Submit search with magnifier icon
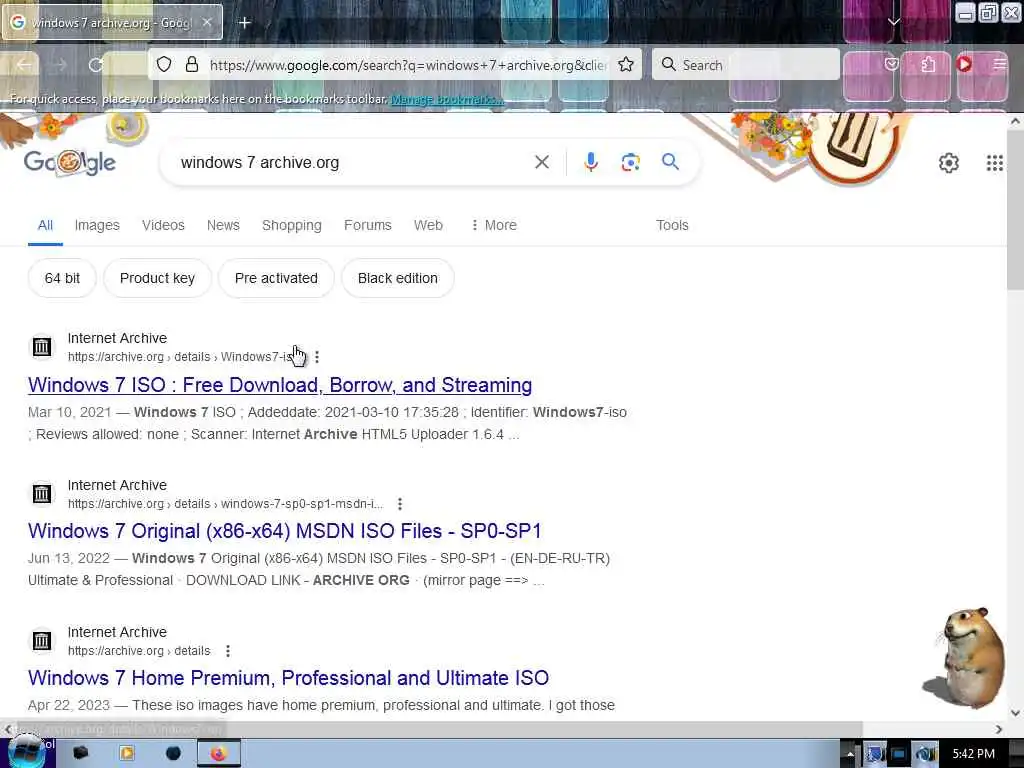This screenshot has width=1024, height=768. coord(670,162)
